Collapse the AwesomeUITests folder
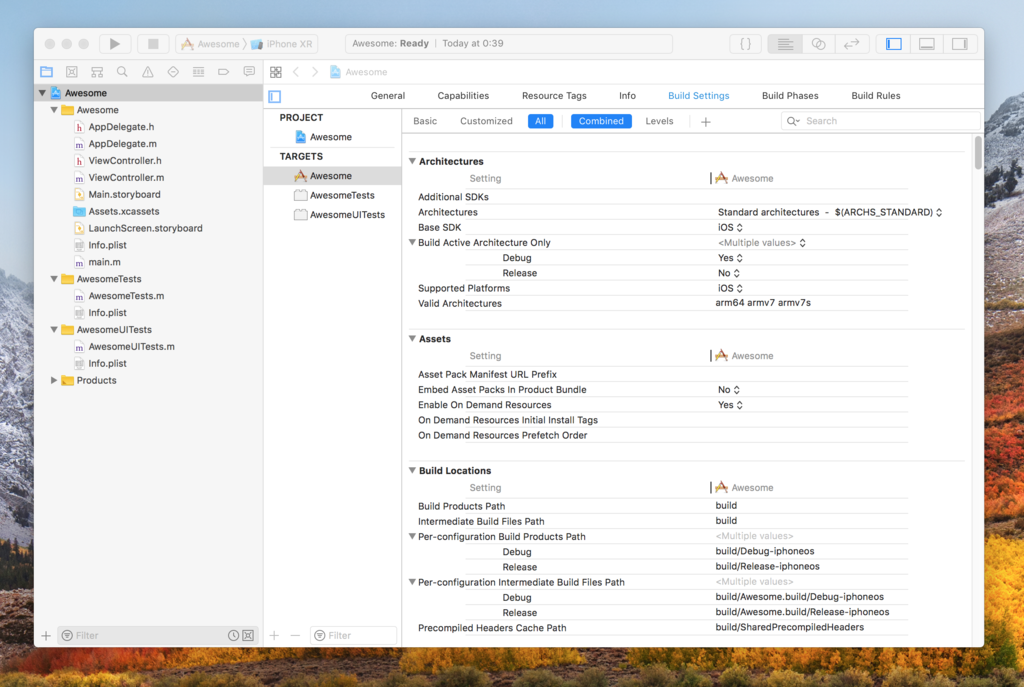This screenshot has height=687, width=1024. click(x=54, y=330)
